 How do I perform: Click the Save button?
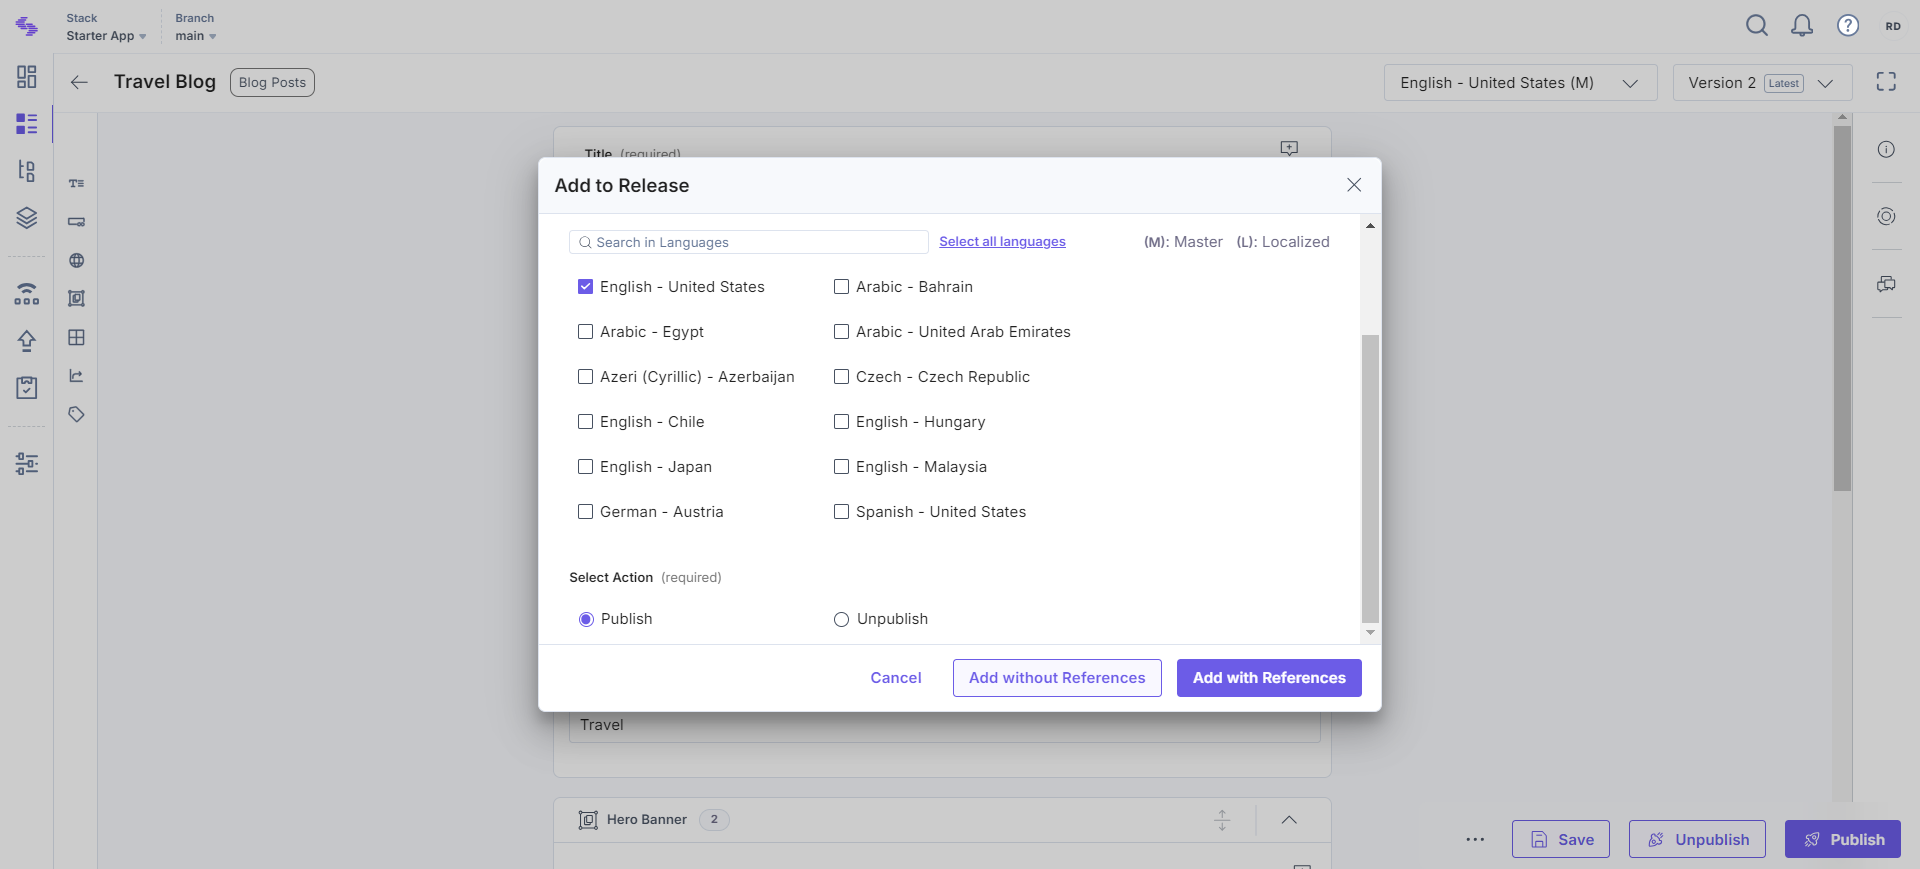click(1560, 840)
